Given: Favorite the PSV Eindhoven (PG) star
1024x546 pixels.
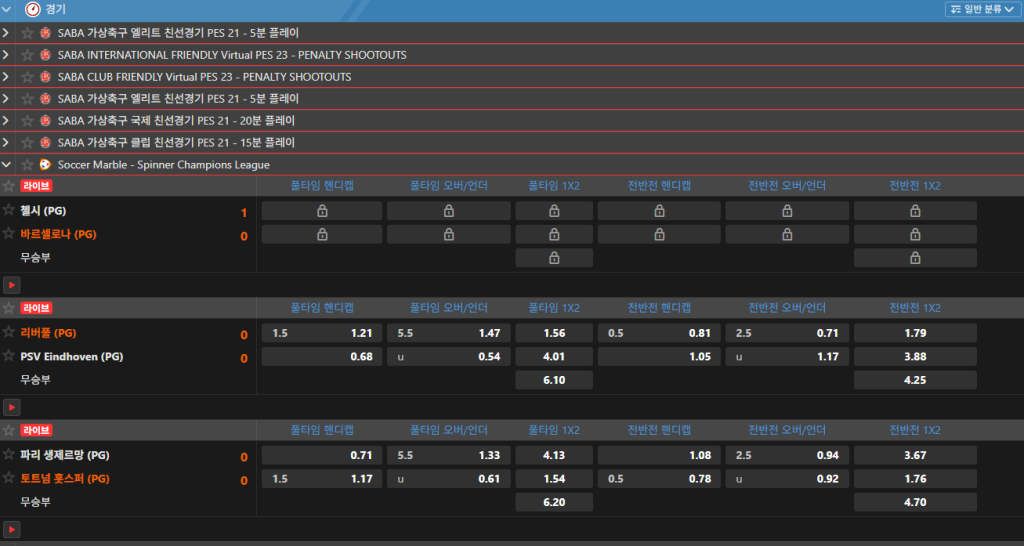Looking at the screenshot, I should [x=9, y=356].
